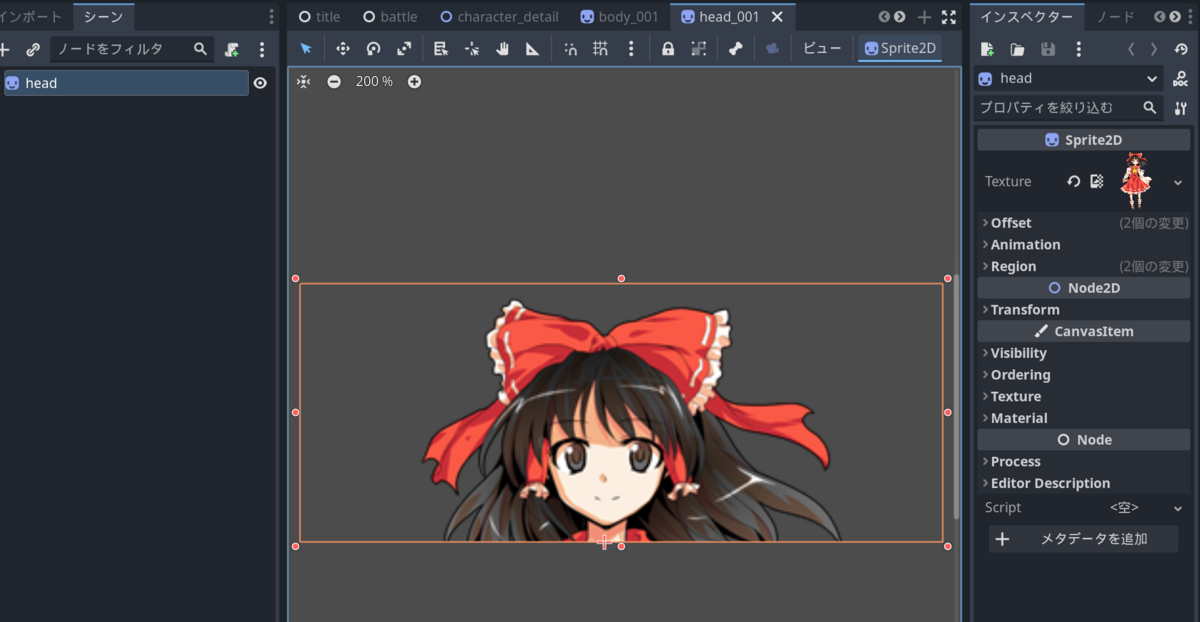Open the scene dock three-dot options

271,17
